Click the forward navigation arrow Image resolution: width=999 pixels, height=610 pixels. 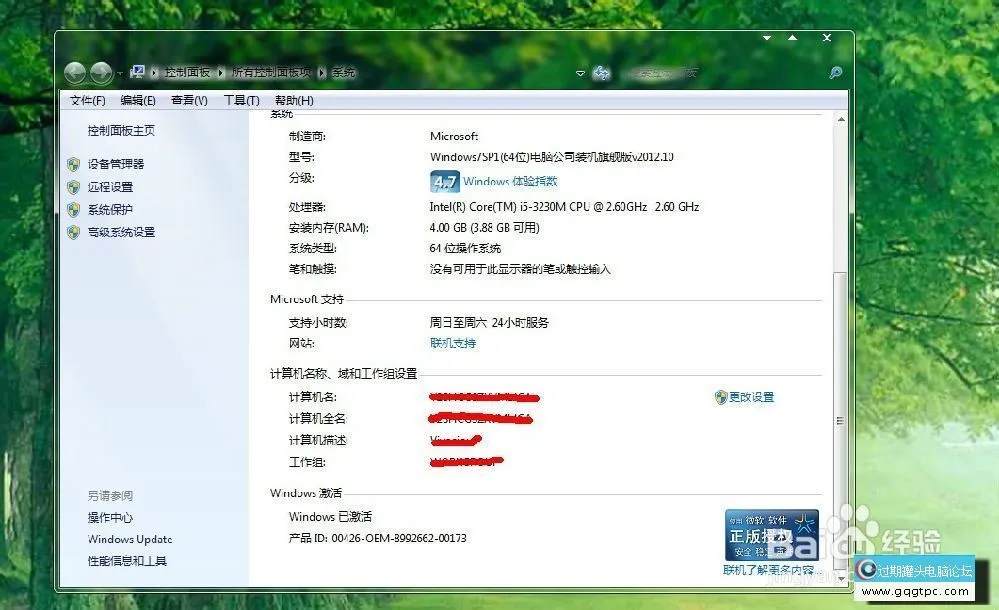pyautogui.click(x=101, y=72)
